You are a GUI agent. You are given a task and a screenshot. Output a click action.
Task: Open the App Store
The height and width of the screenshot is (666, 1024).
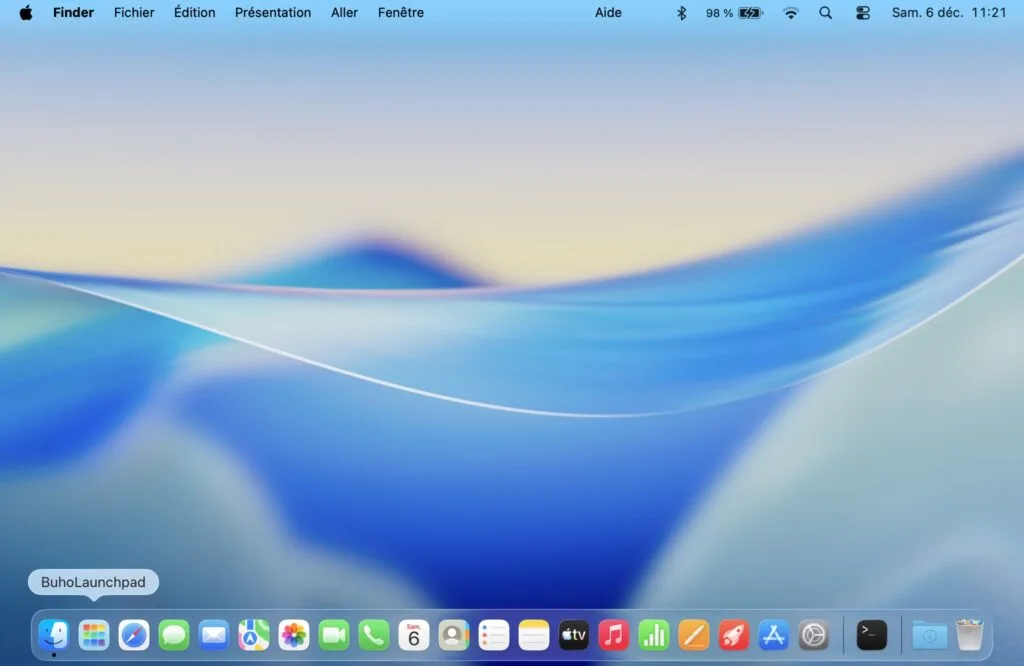point(774,634)
